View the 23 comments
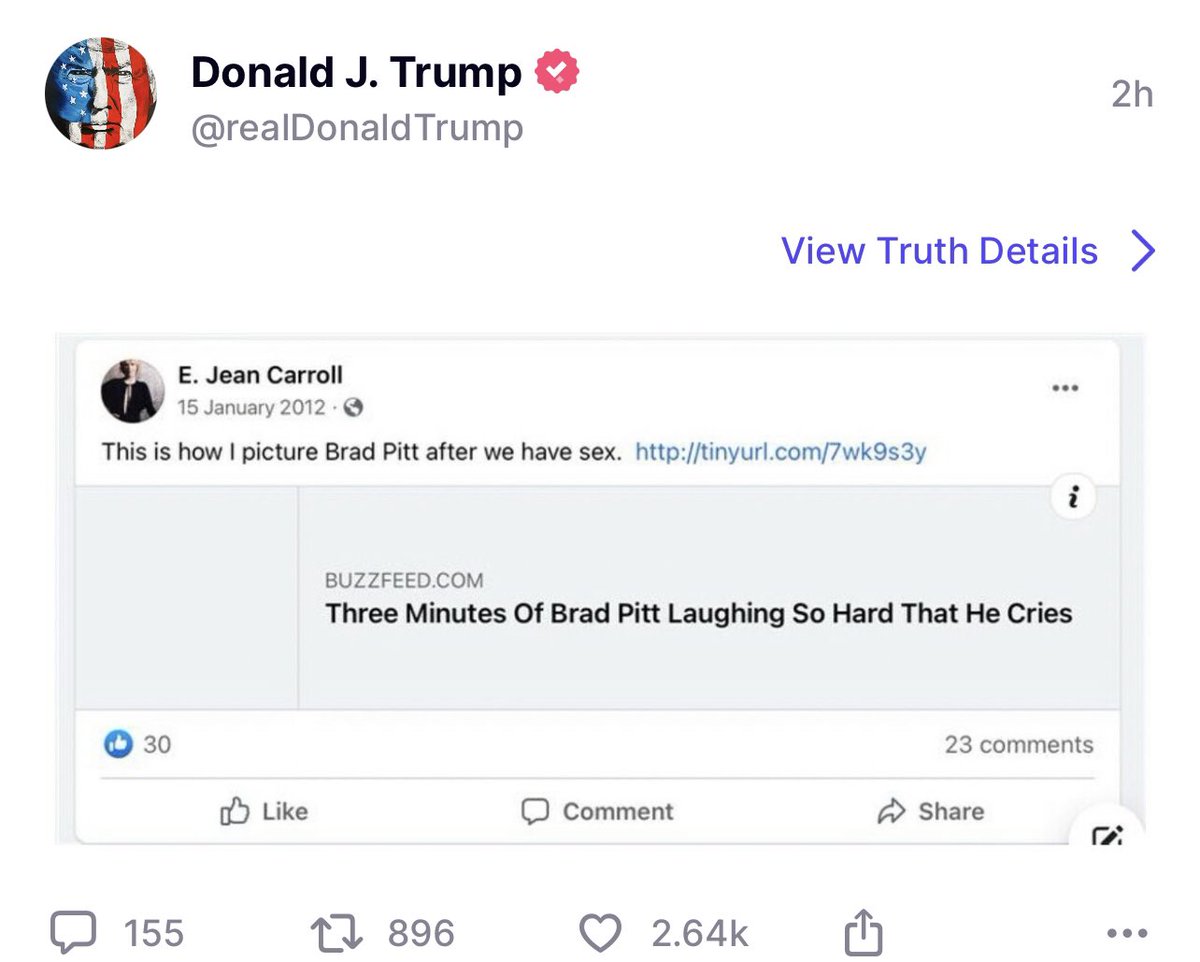This screenshot has width=1200, height=962. pos(1018,745)
